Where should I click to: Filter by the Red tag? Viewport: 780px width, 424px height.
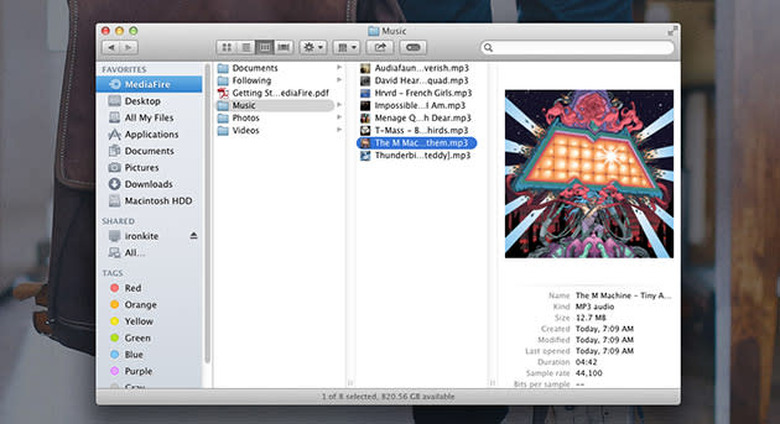(x=132, y=288)
